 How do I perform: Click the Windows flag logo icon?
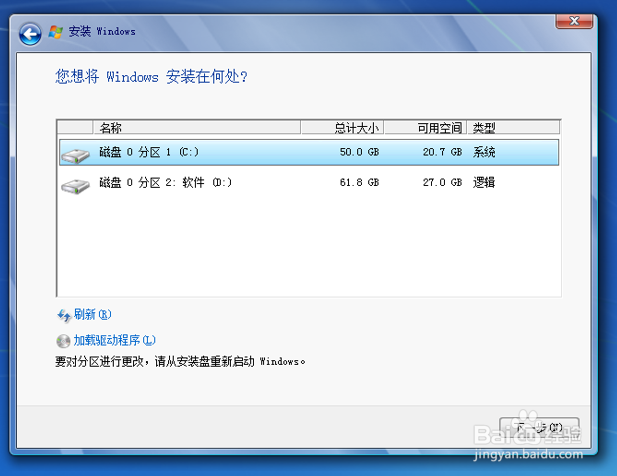55,32
